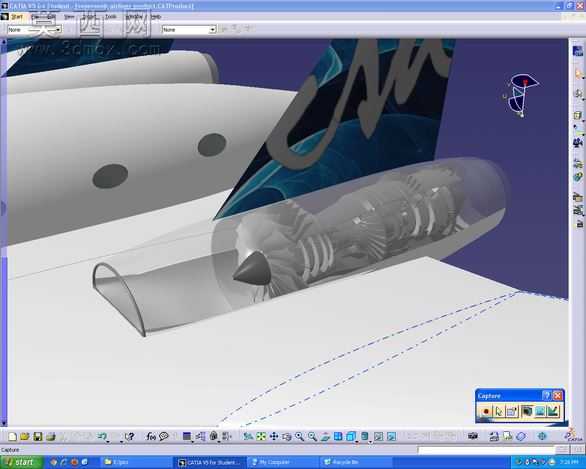Open the Help menu
Viewport: 586px width, 469px height.
155,17
